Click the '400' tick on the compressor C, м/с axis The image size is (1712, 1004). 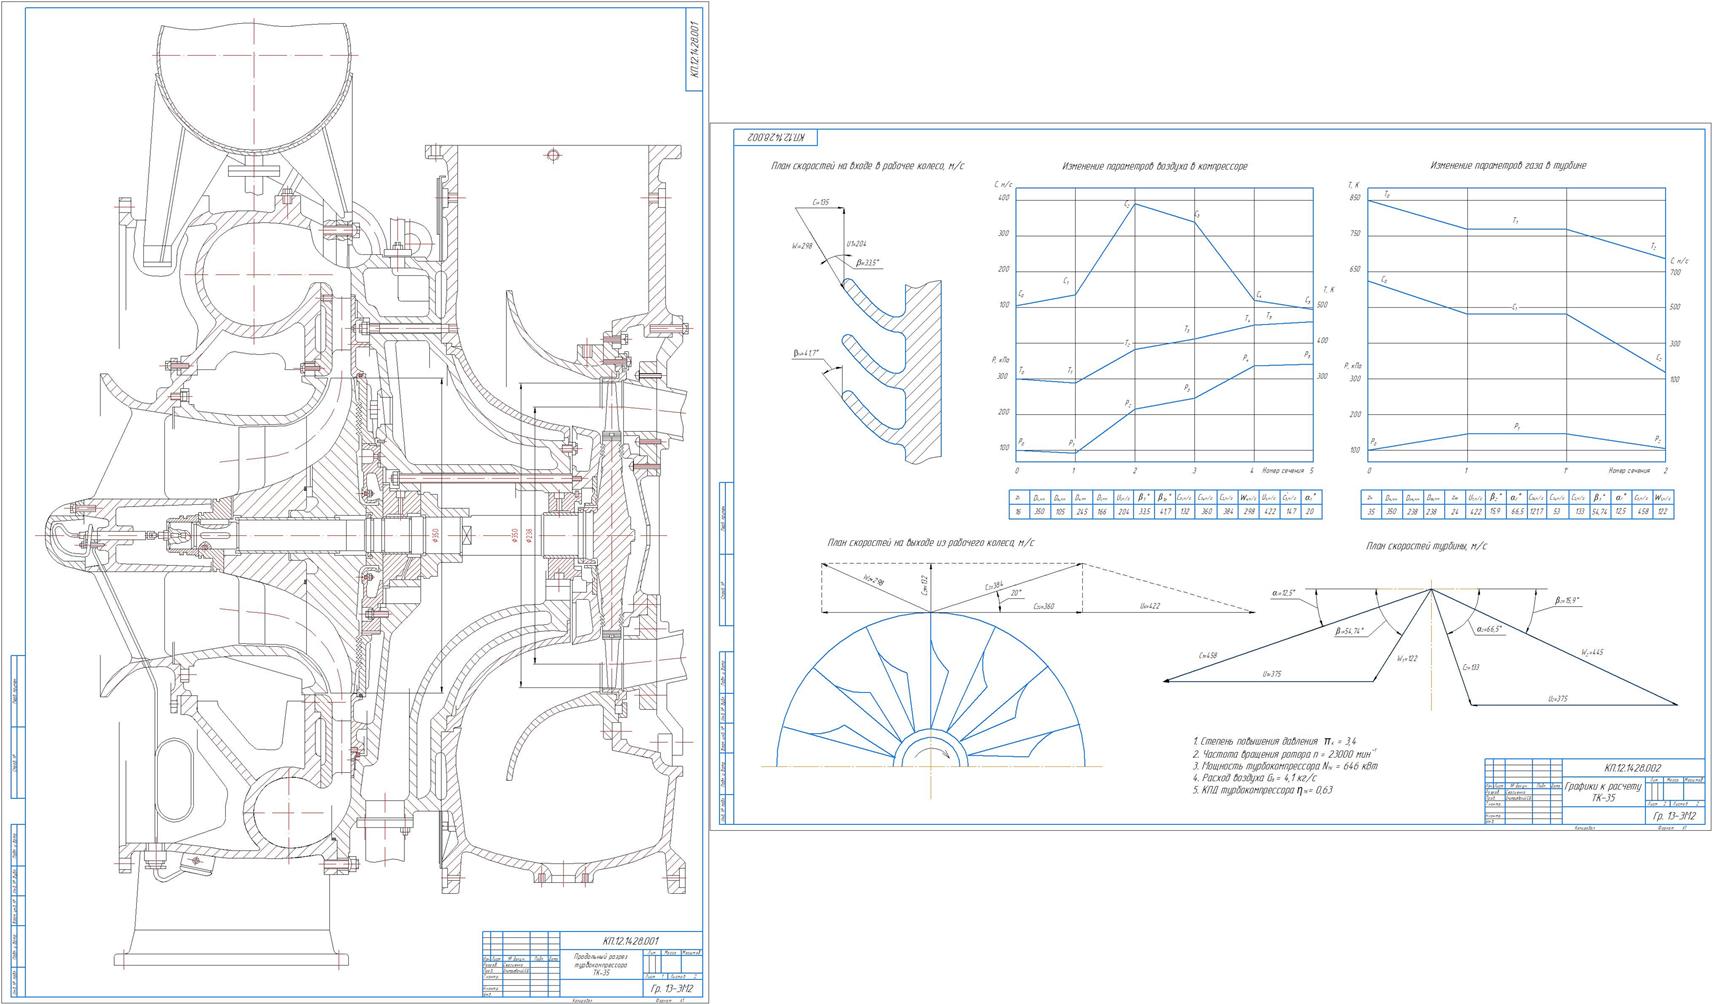coord(1004,198)
